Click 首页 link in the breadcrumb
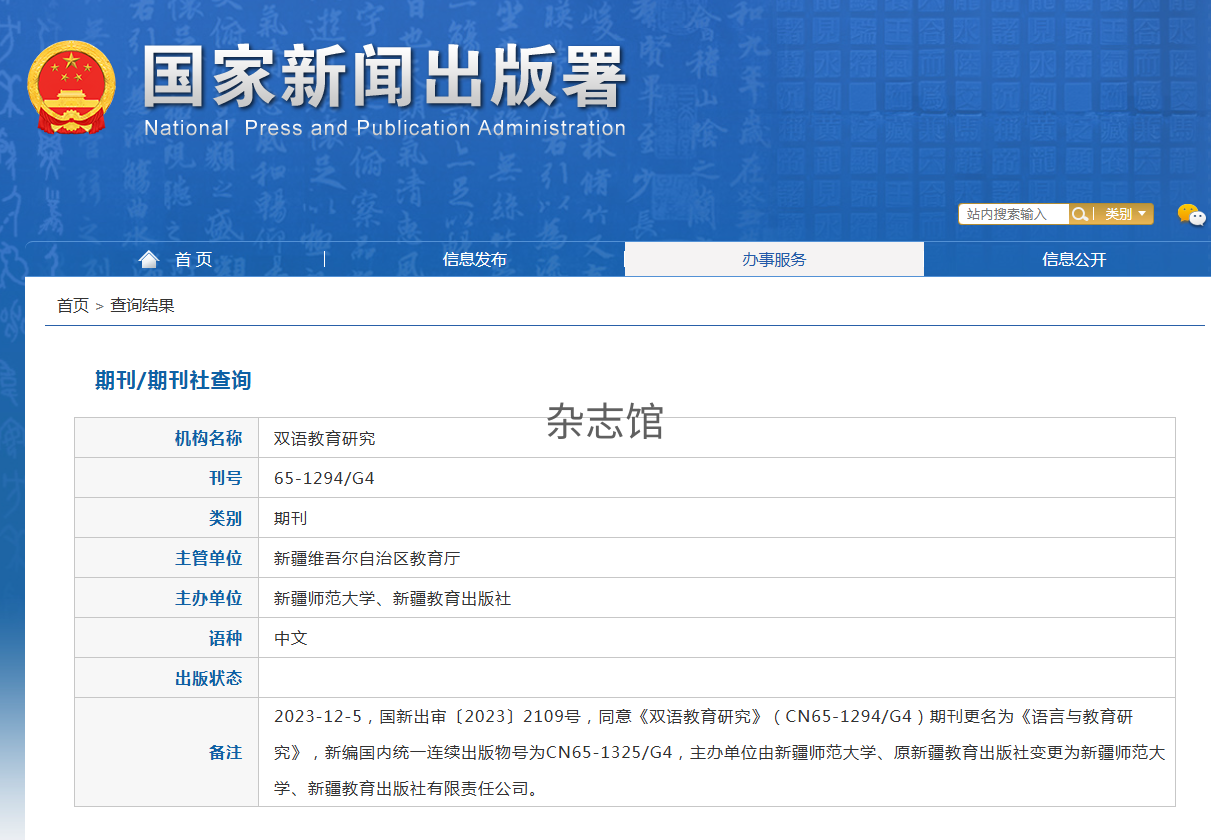 click(x=72, y=306)
